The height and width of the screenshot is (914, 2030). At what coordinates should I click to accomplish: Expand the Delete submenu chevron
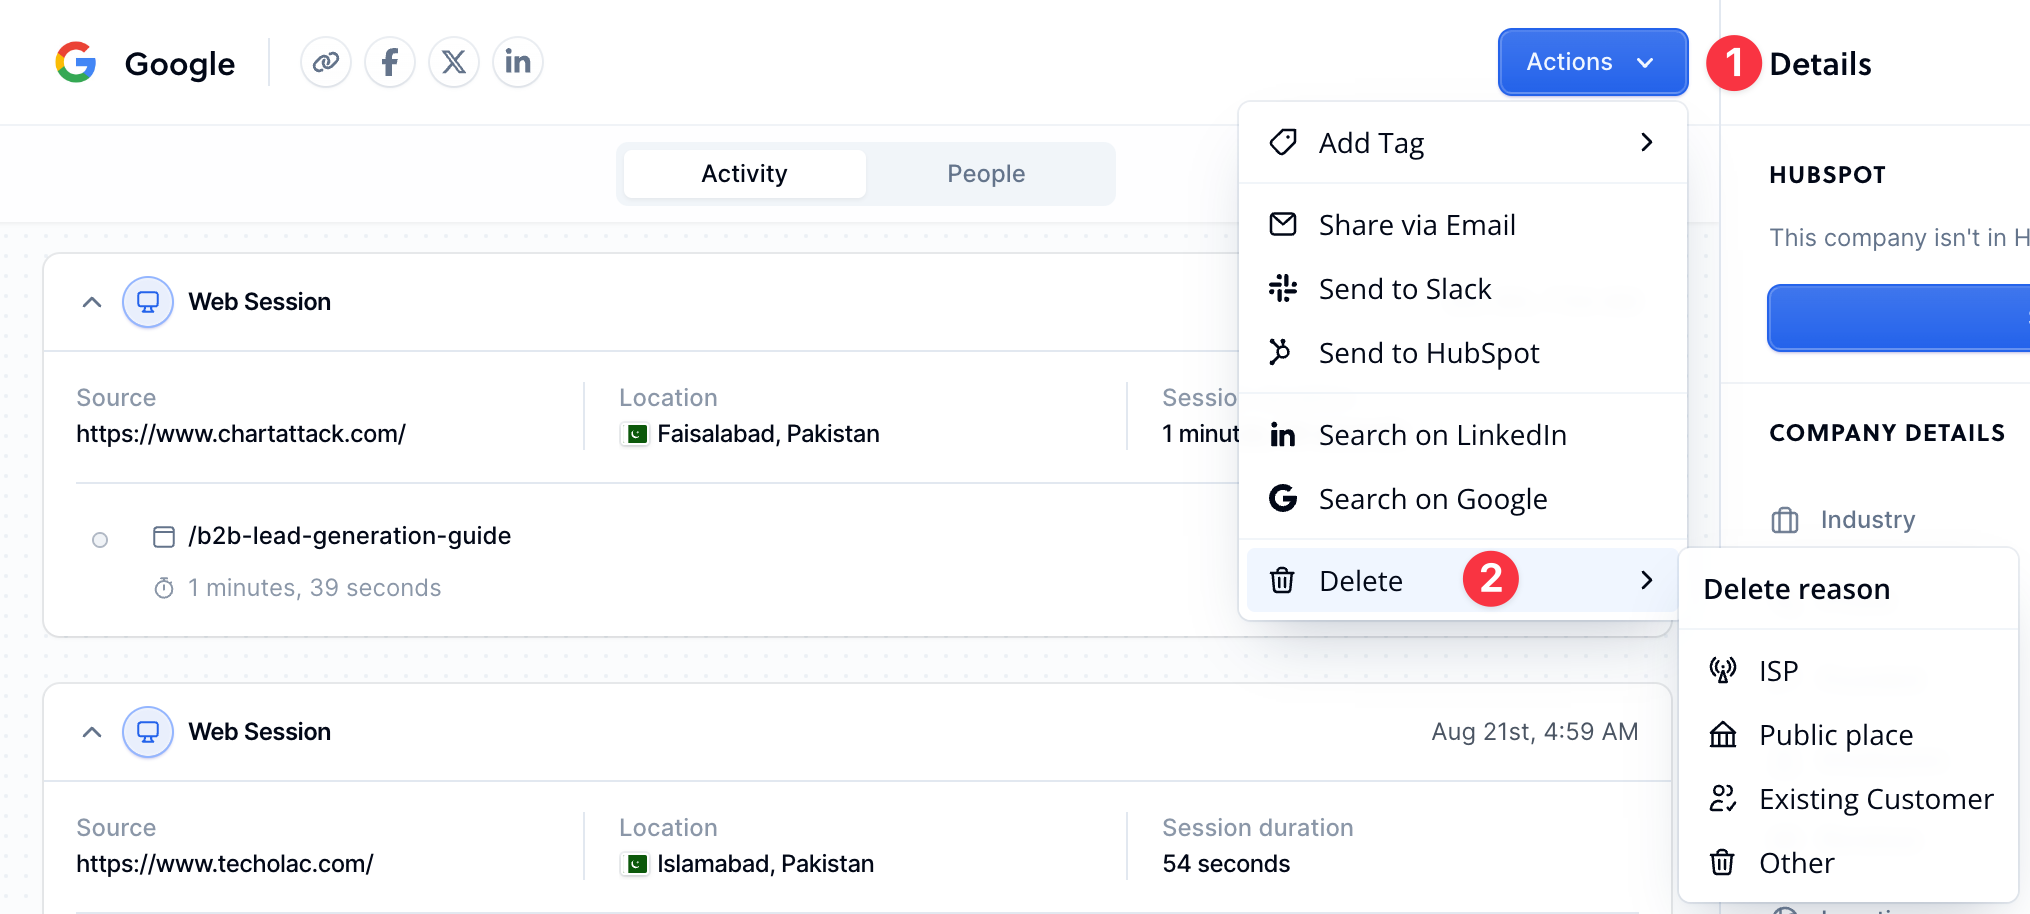1646,580
